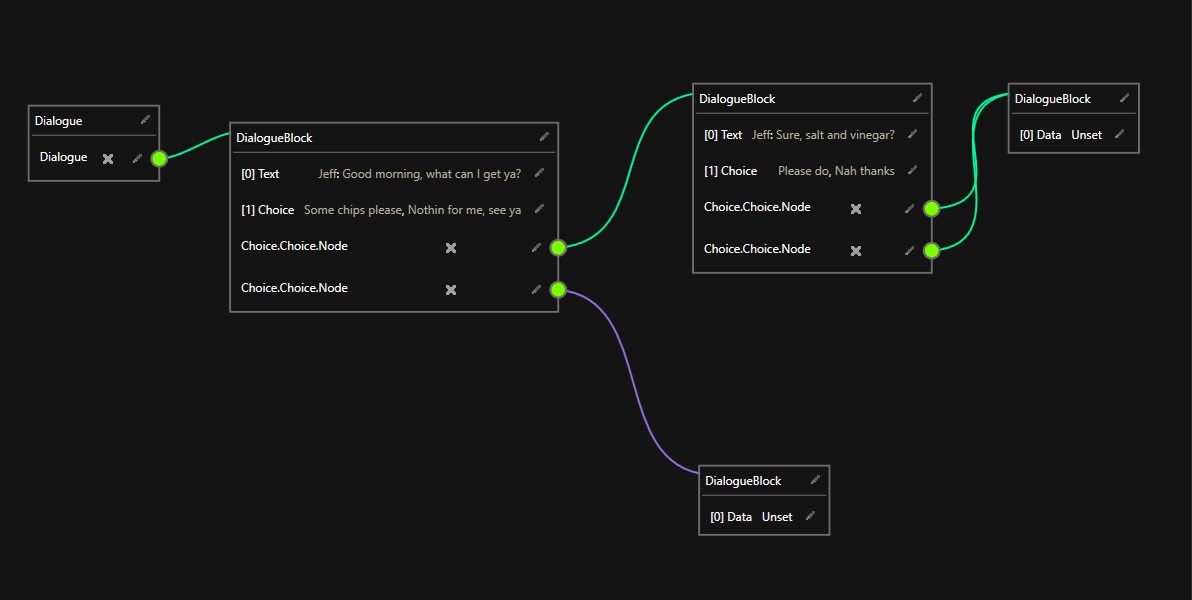Click the 'Some chips please, Nothin for me' choice text
The height and width of the screenshot is (600, 1192).
(x=412, y=210)
